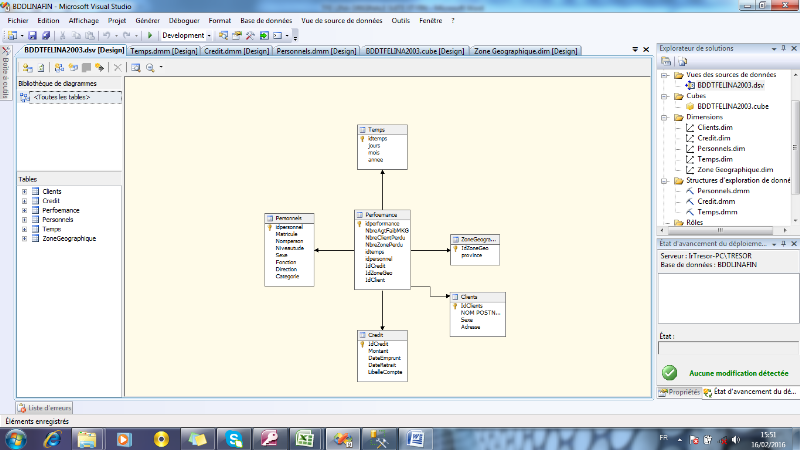Open the Word icon in the taskbar
The width and height of the screenshot is (800, 450).
(416, 439)
